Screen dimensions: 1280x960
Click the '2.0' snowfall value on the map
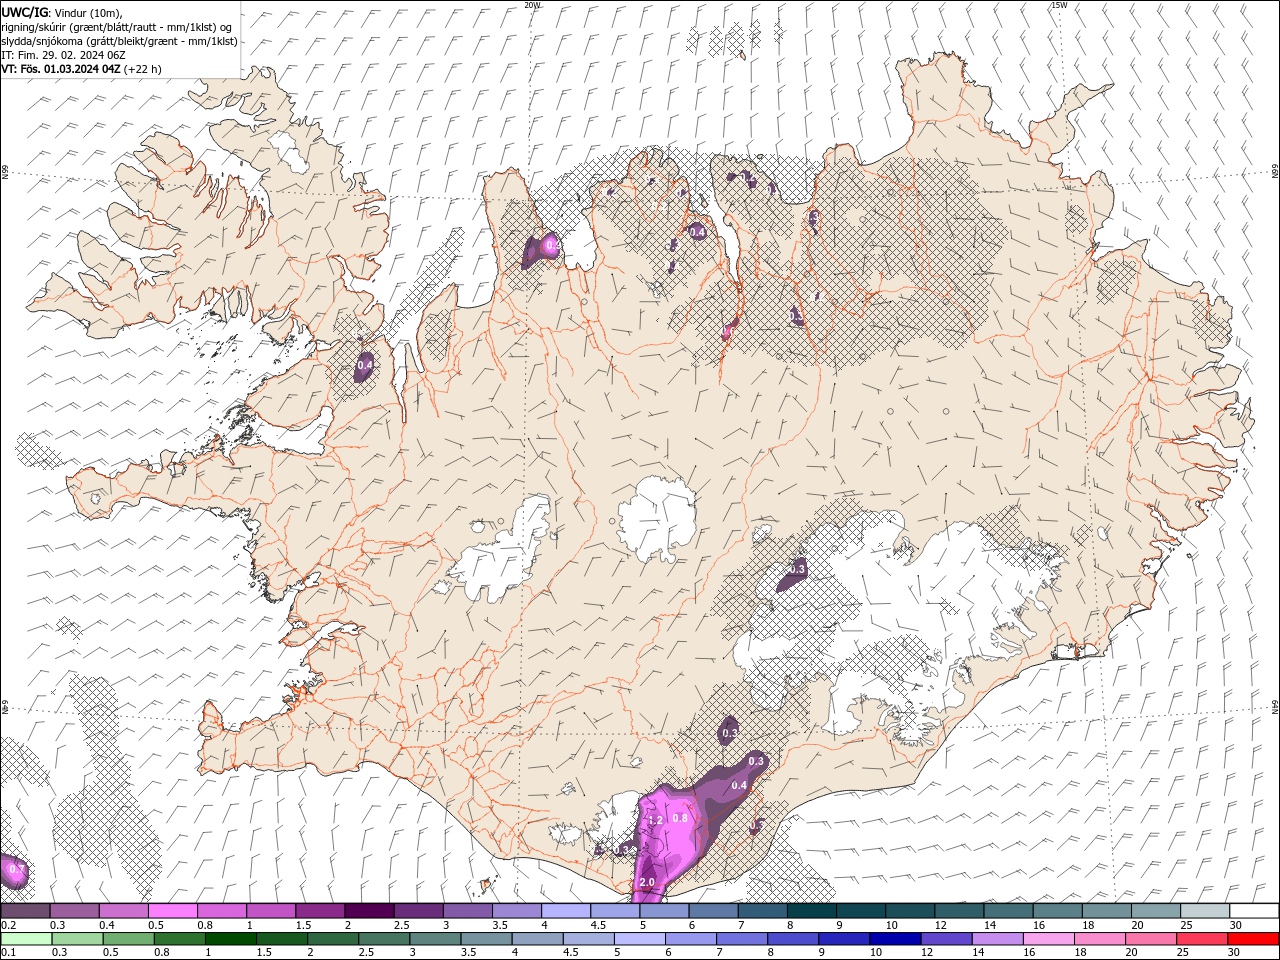coord(647,882)
